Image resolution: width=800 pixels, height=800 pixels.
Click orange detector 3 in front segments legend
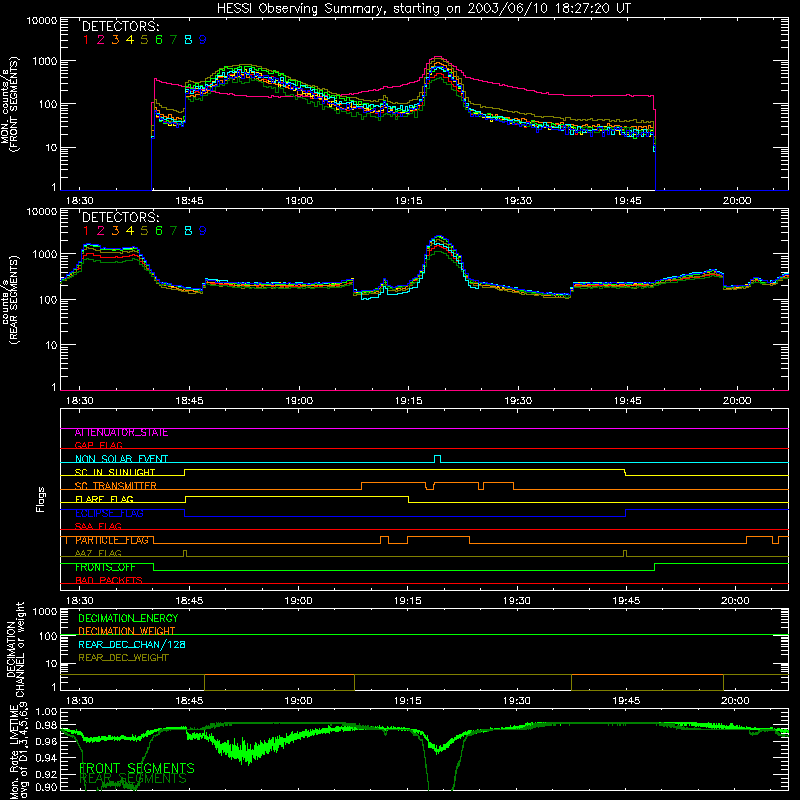point(115,40)
